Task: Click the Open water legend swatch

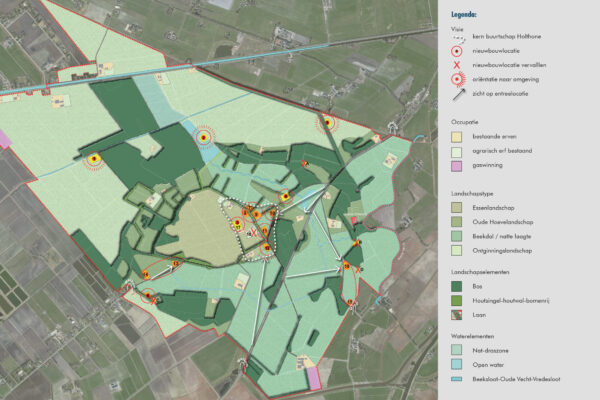Action: click(x=457, y=365)
